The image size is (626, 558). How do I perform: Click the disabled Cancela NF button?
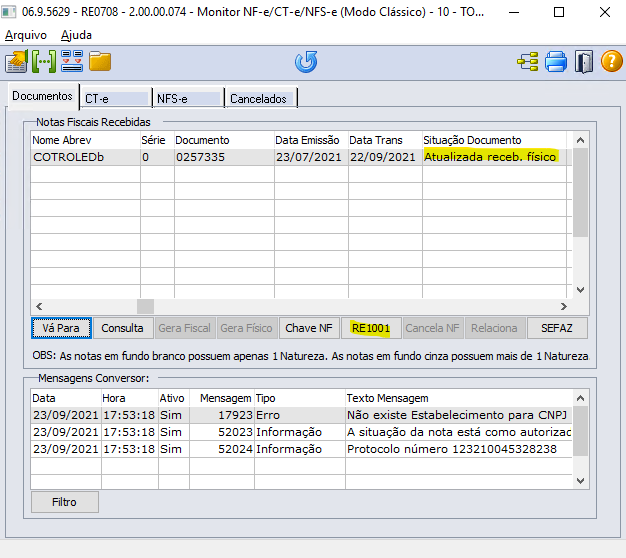(432, 328)
